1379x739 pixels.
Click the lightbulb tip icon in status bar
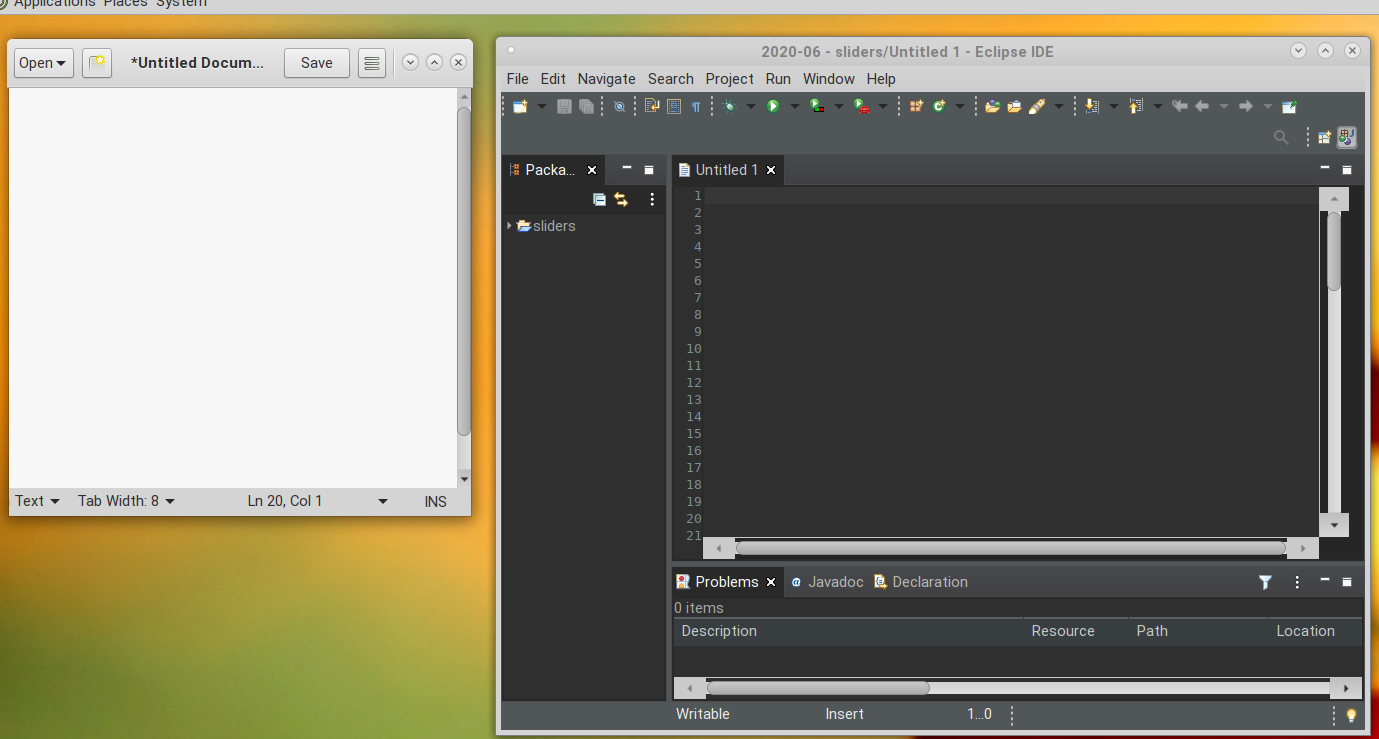click(1352, 715)
